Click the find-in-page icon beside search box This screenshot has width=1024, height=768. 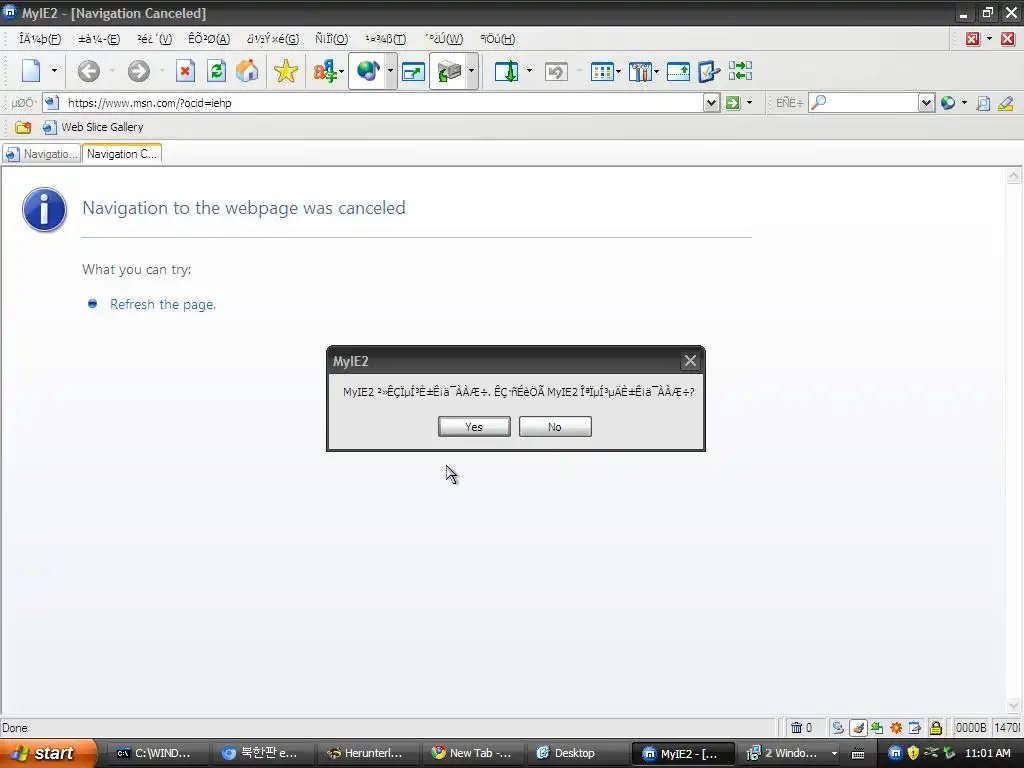(983, 103)
